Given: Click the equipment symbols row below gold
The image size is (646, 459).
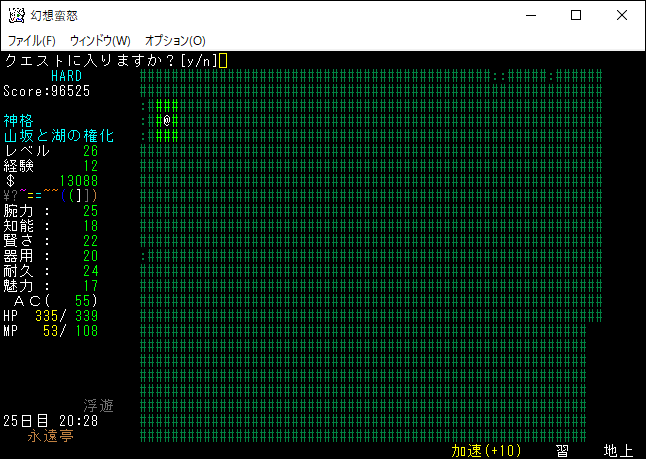Looking at the screenshot, I should tap(50, 195).
